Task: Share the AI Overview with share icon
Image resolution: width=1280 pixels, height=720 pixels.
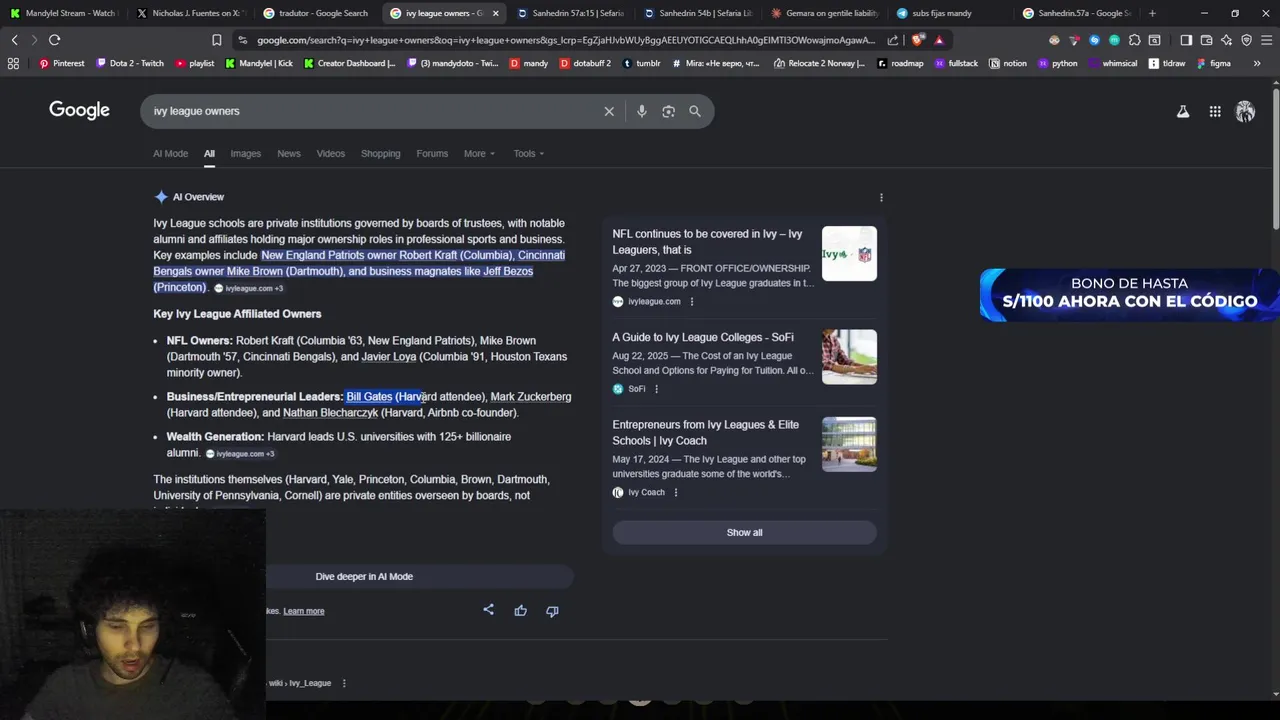Action: point(488,610)
